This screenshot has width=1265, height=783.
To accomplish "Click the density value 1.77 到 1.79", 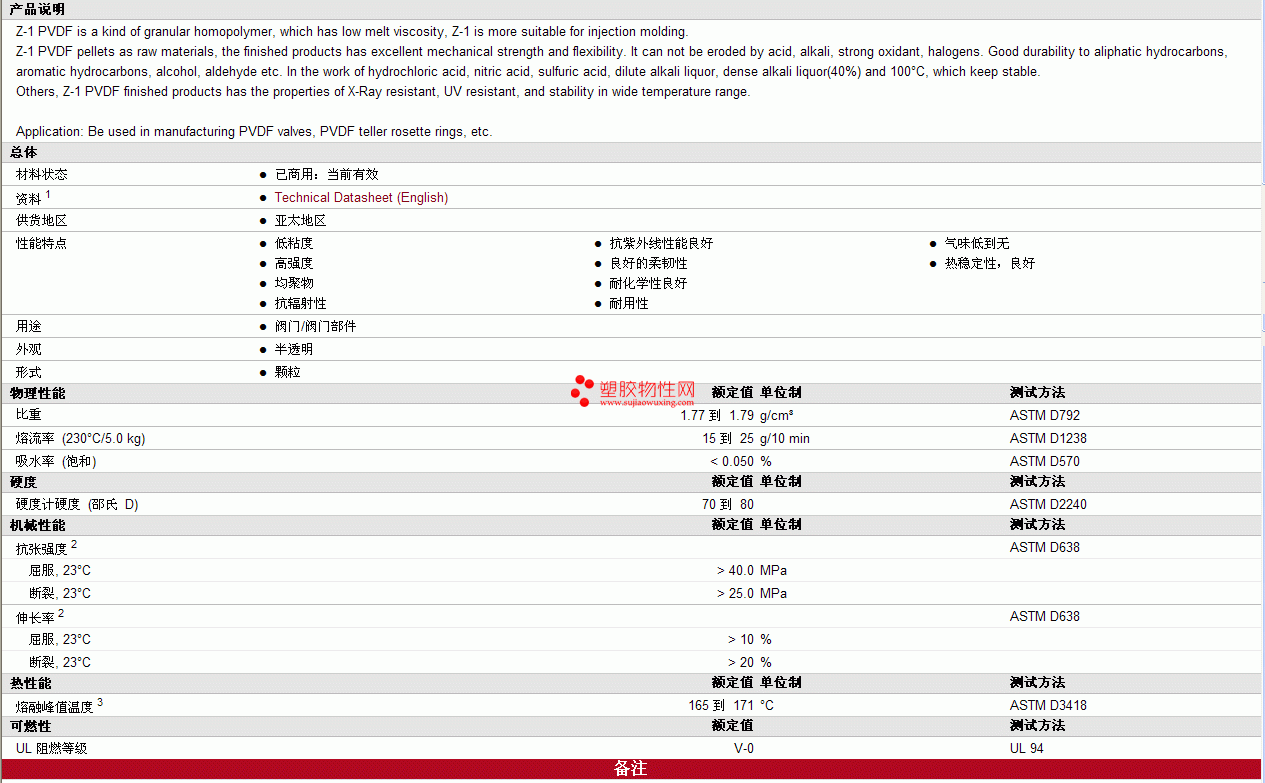I will pos(717,415).
